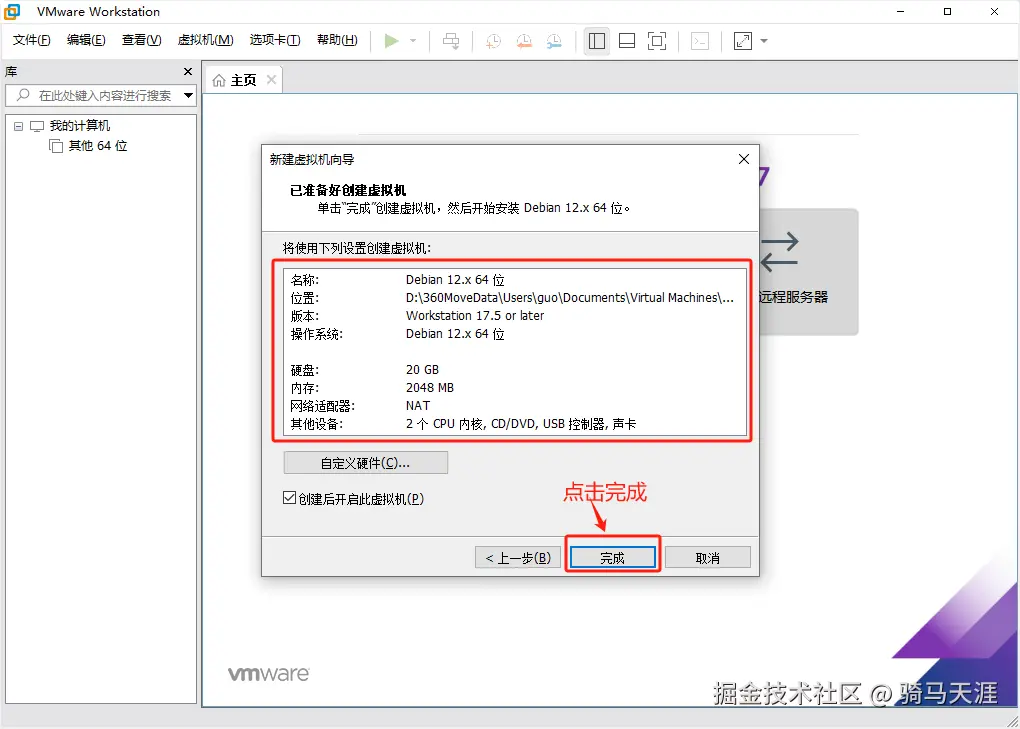
Task: Click the 将使用下列设置创建虚拟机 label
Action: 356,248
